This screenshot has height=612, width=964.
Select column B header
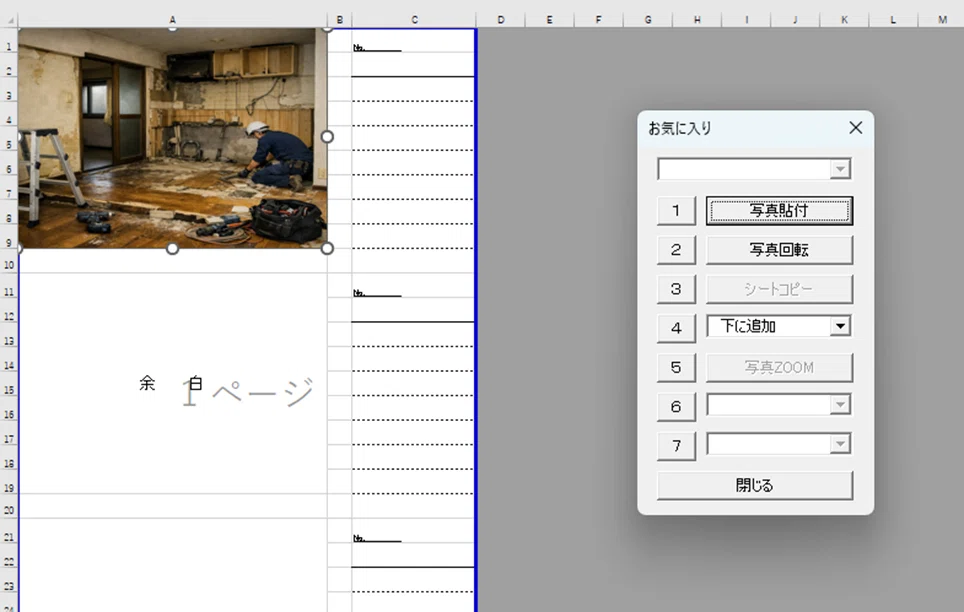339,20
